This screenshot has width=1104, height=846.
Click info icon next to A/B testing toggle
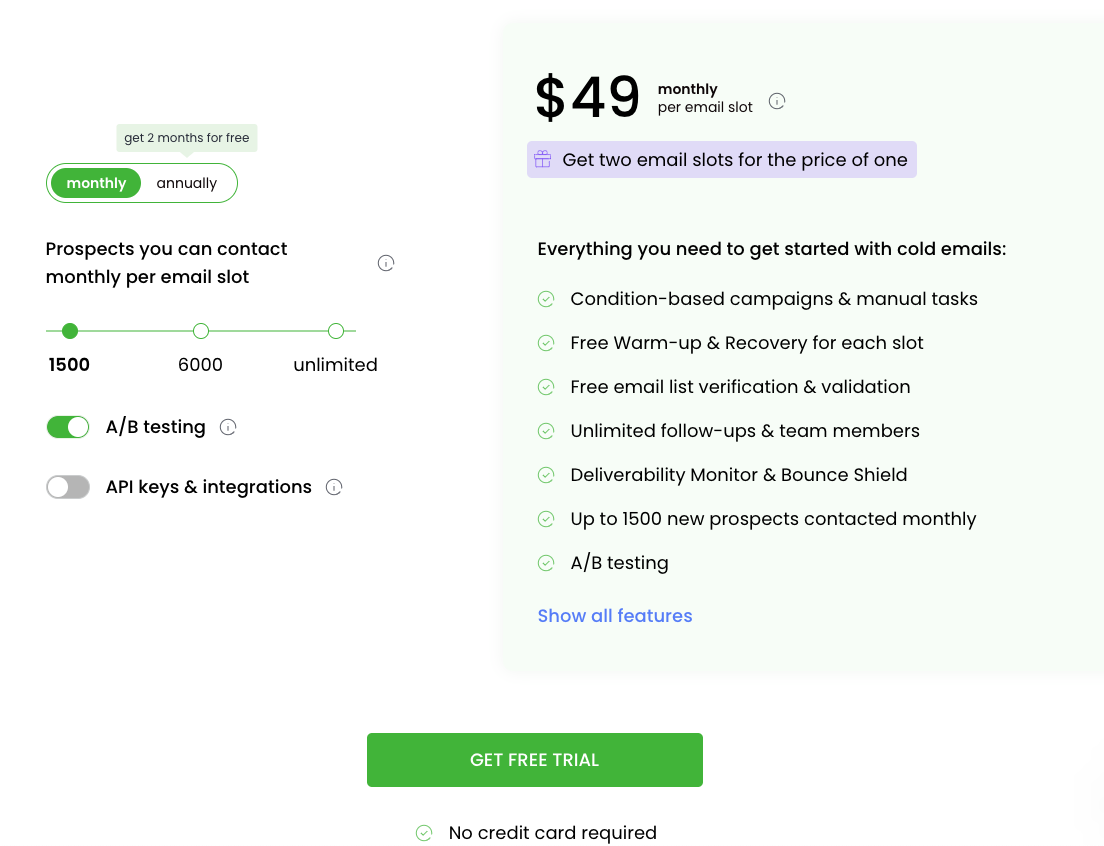pos(228,428)
